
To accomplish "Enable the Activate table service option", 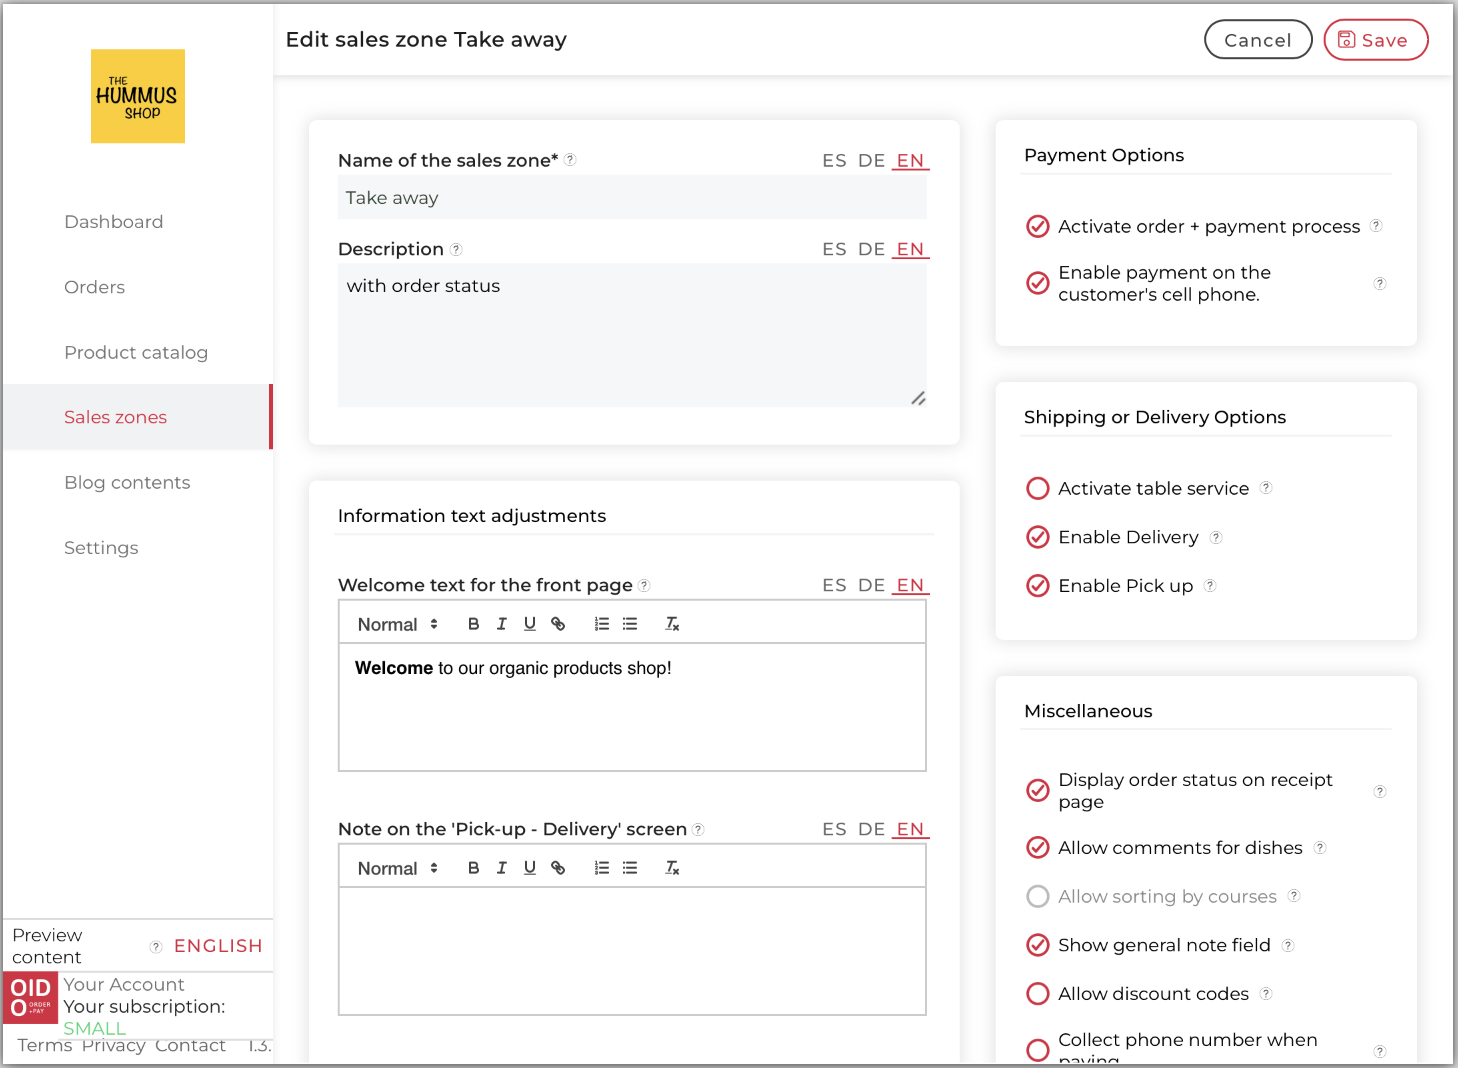I will point(1038,489).
